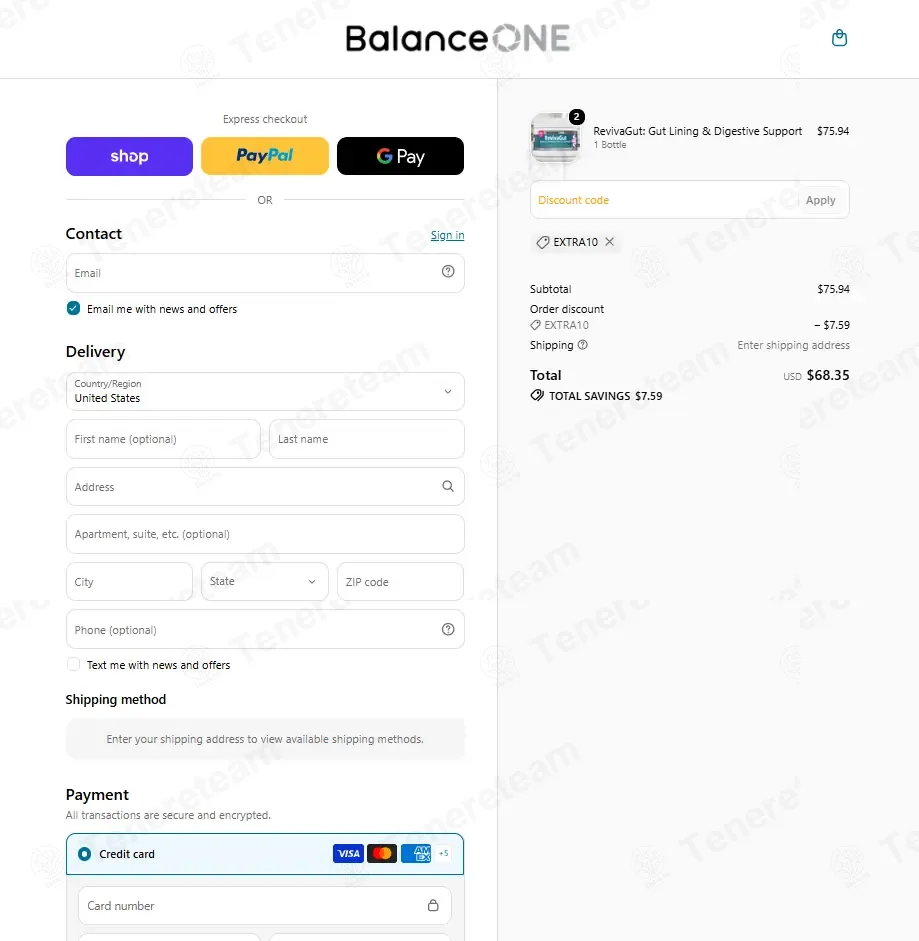Screen dimensions: 919x941
Task: Pay with Shop express checkout
Action: coord(129,156)
